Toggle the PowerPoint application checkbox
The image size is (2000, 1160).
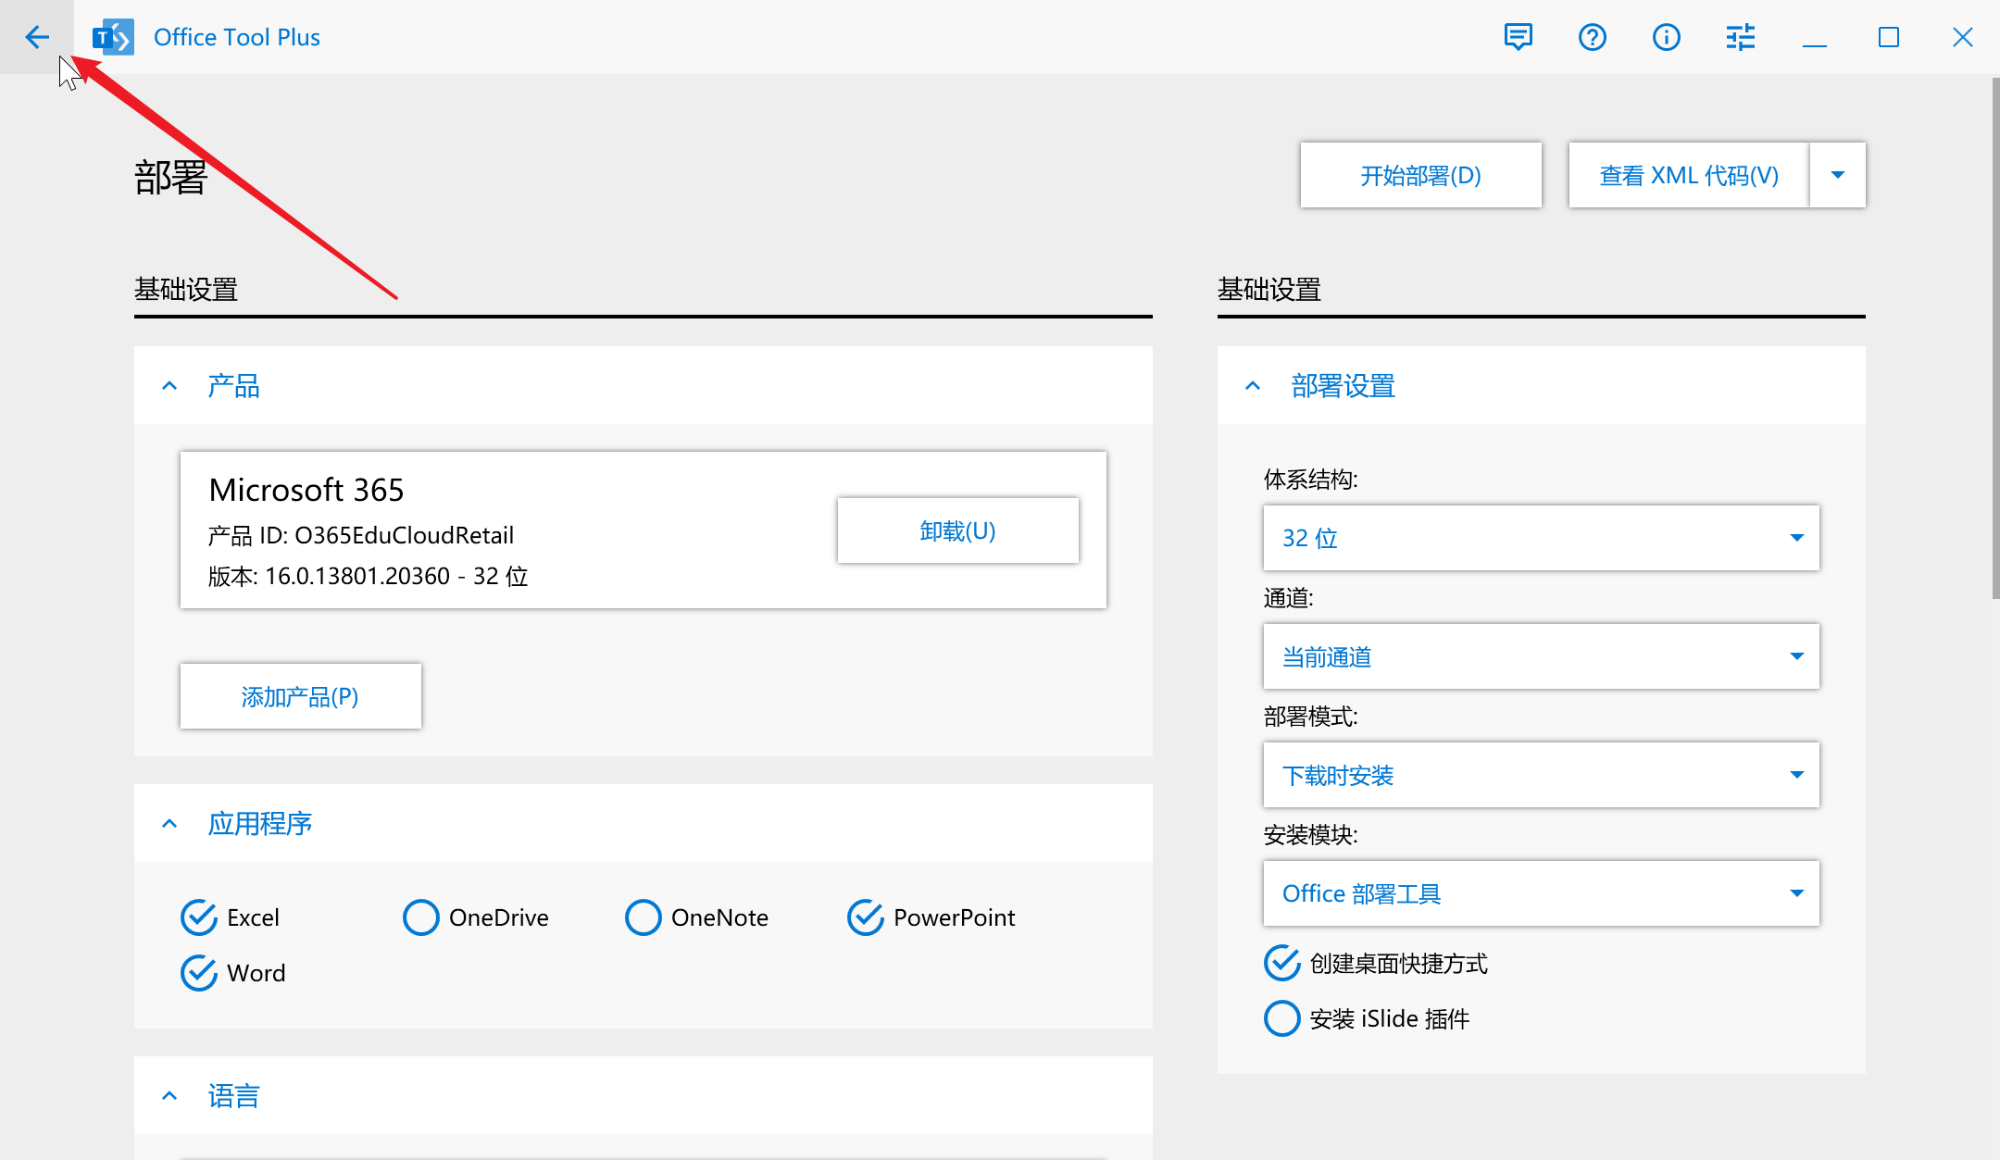tap(865, 917)
